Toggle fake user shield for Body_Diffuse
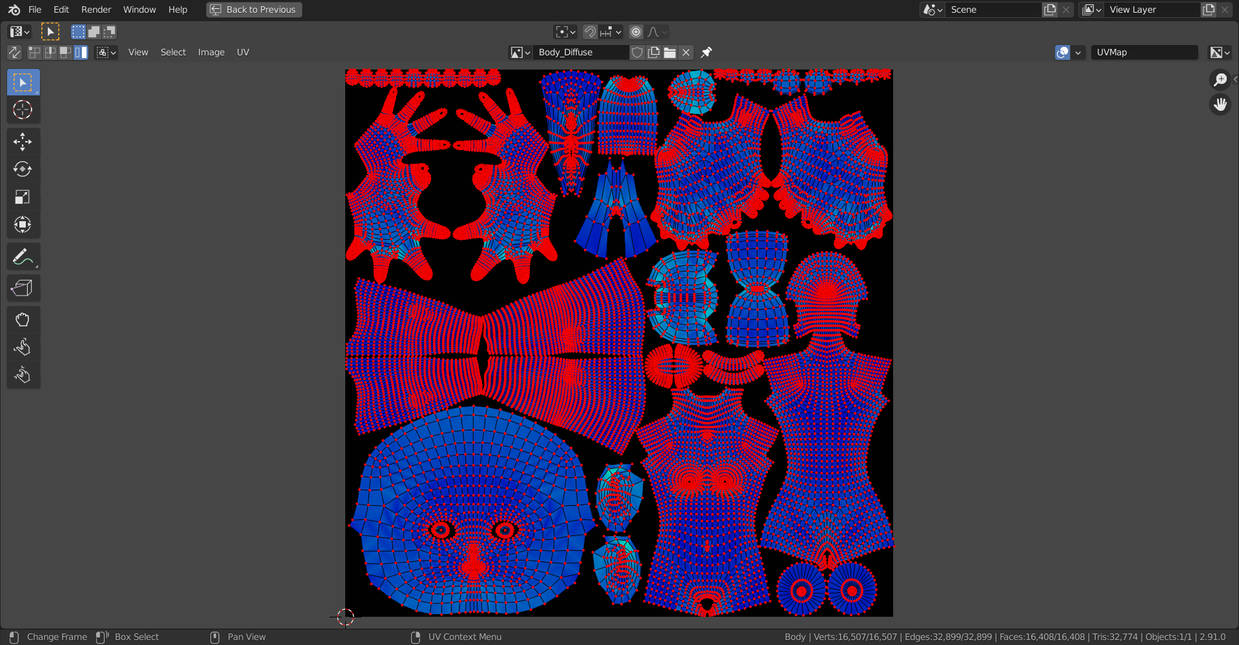 (638, 52)
